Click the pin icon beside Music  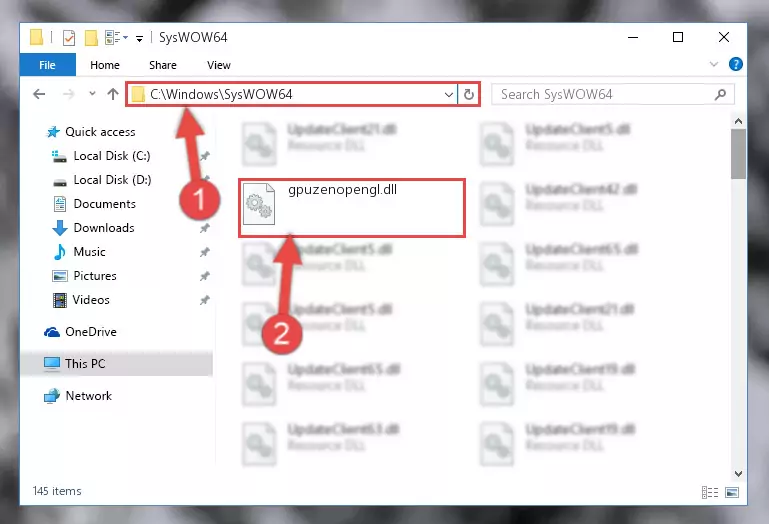(205, 252)
